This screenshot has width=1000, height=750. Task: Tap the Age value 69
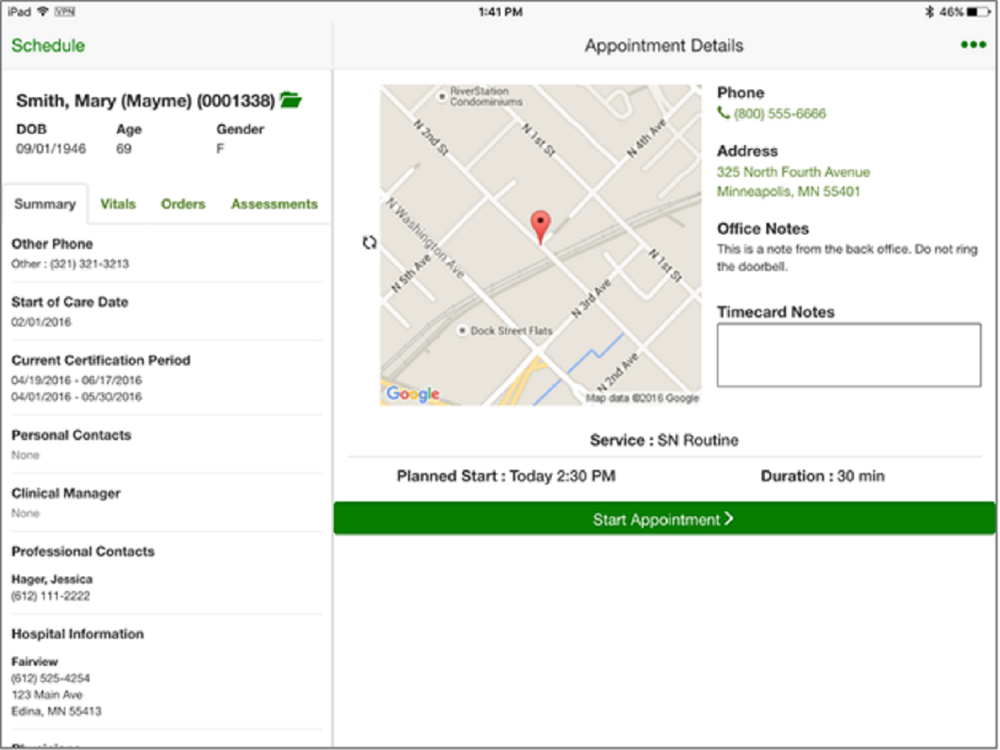[x=124, y=149]
